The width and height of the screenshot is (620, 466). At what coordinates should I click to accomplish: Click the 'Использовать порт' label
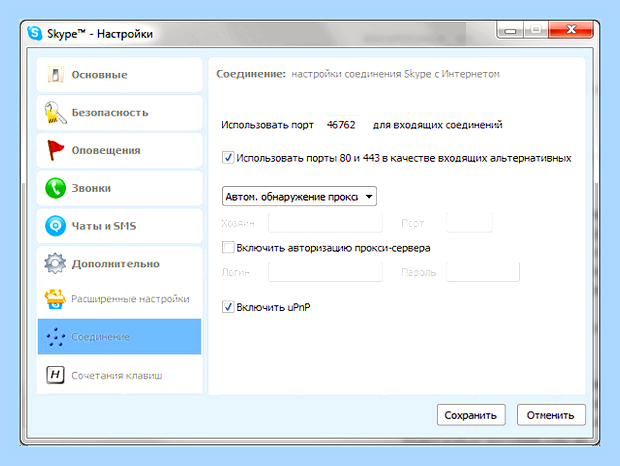267,125
